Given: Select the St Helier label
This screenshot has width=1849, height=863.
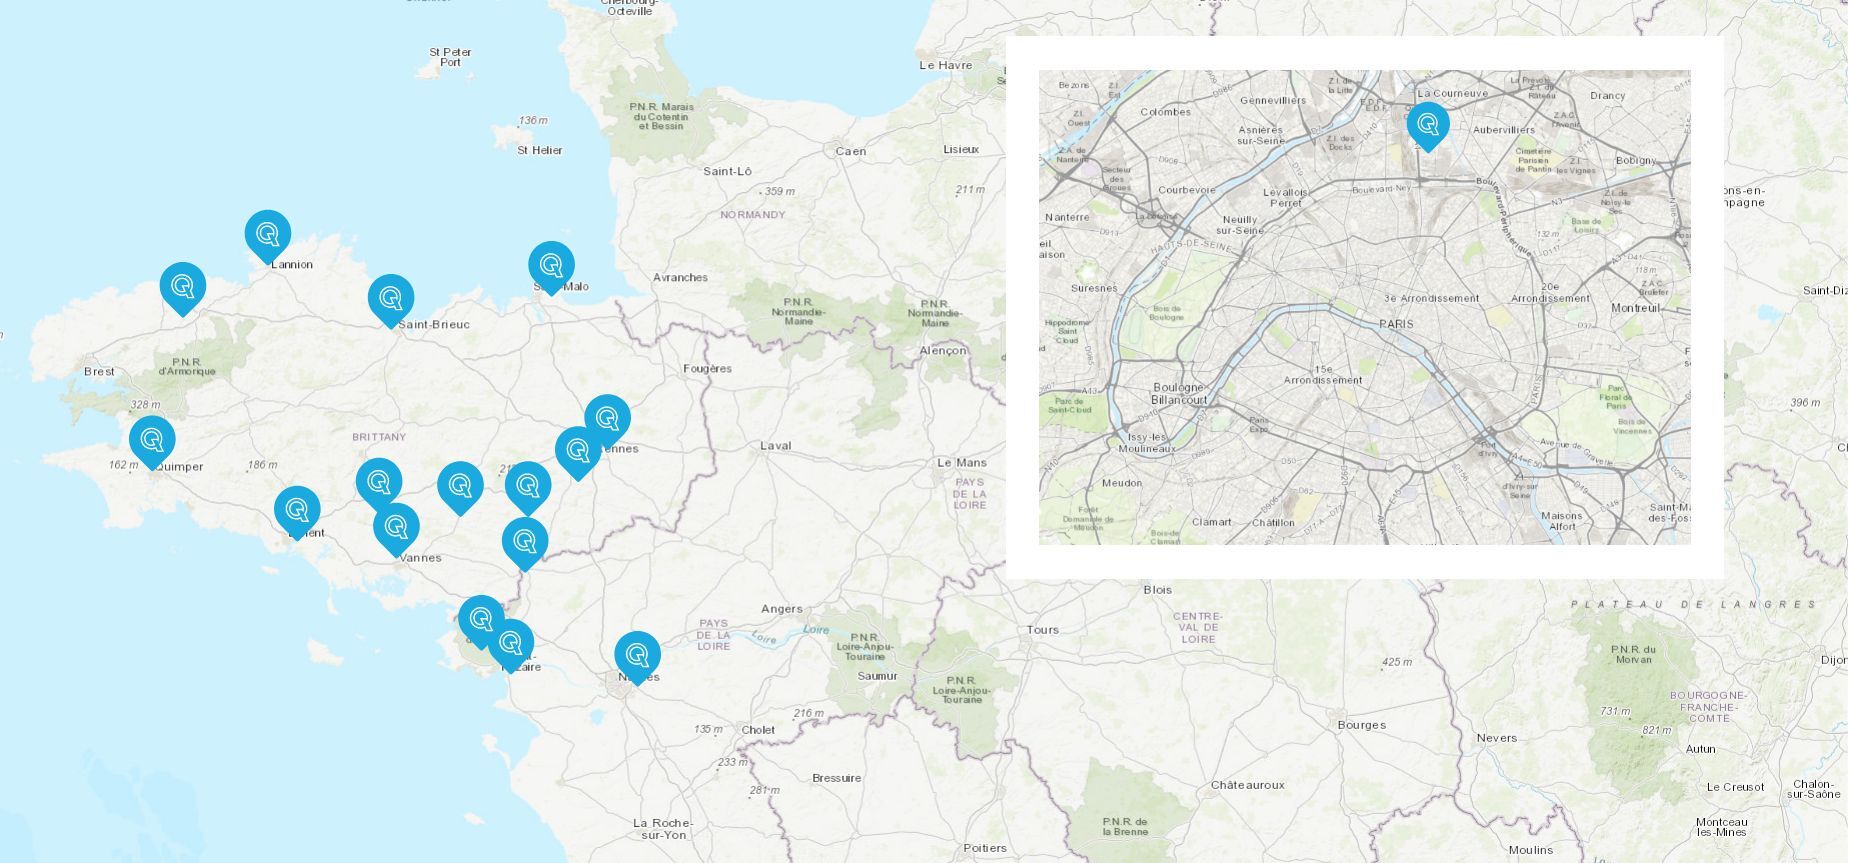Looking at the screenshot, I should point(540,150).
